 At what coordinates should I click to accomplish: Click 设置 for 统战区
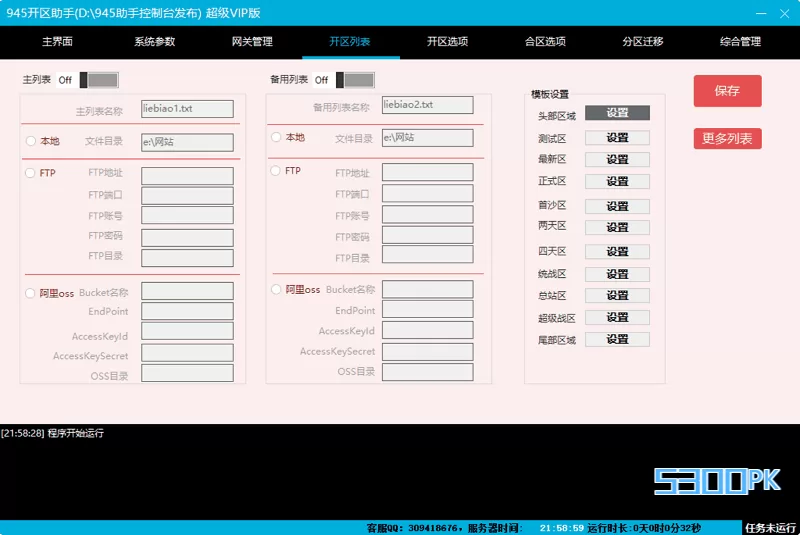coord(617,274)
